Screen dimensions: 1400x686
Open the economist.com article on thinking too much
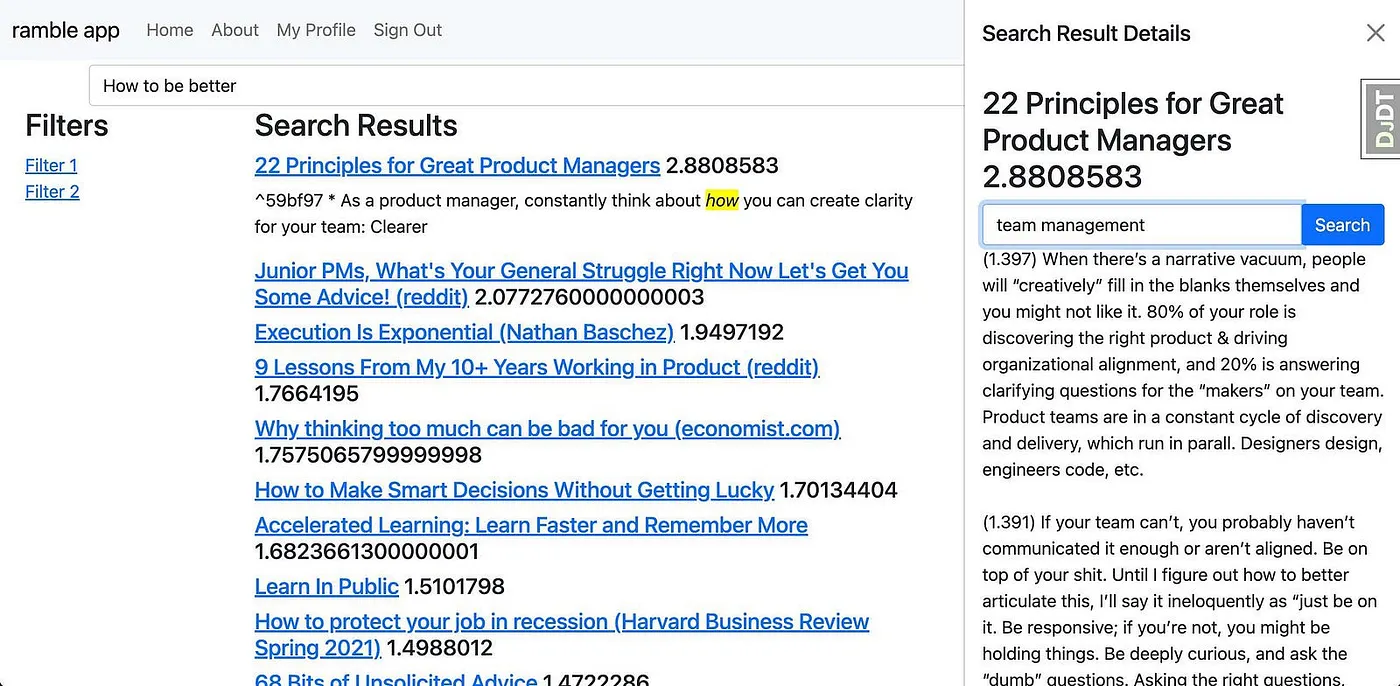click(x=547, y=428)
